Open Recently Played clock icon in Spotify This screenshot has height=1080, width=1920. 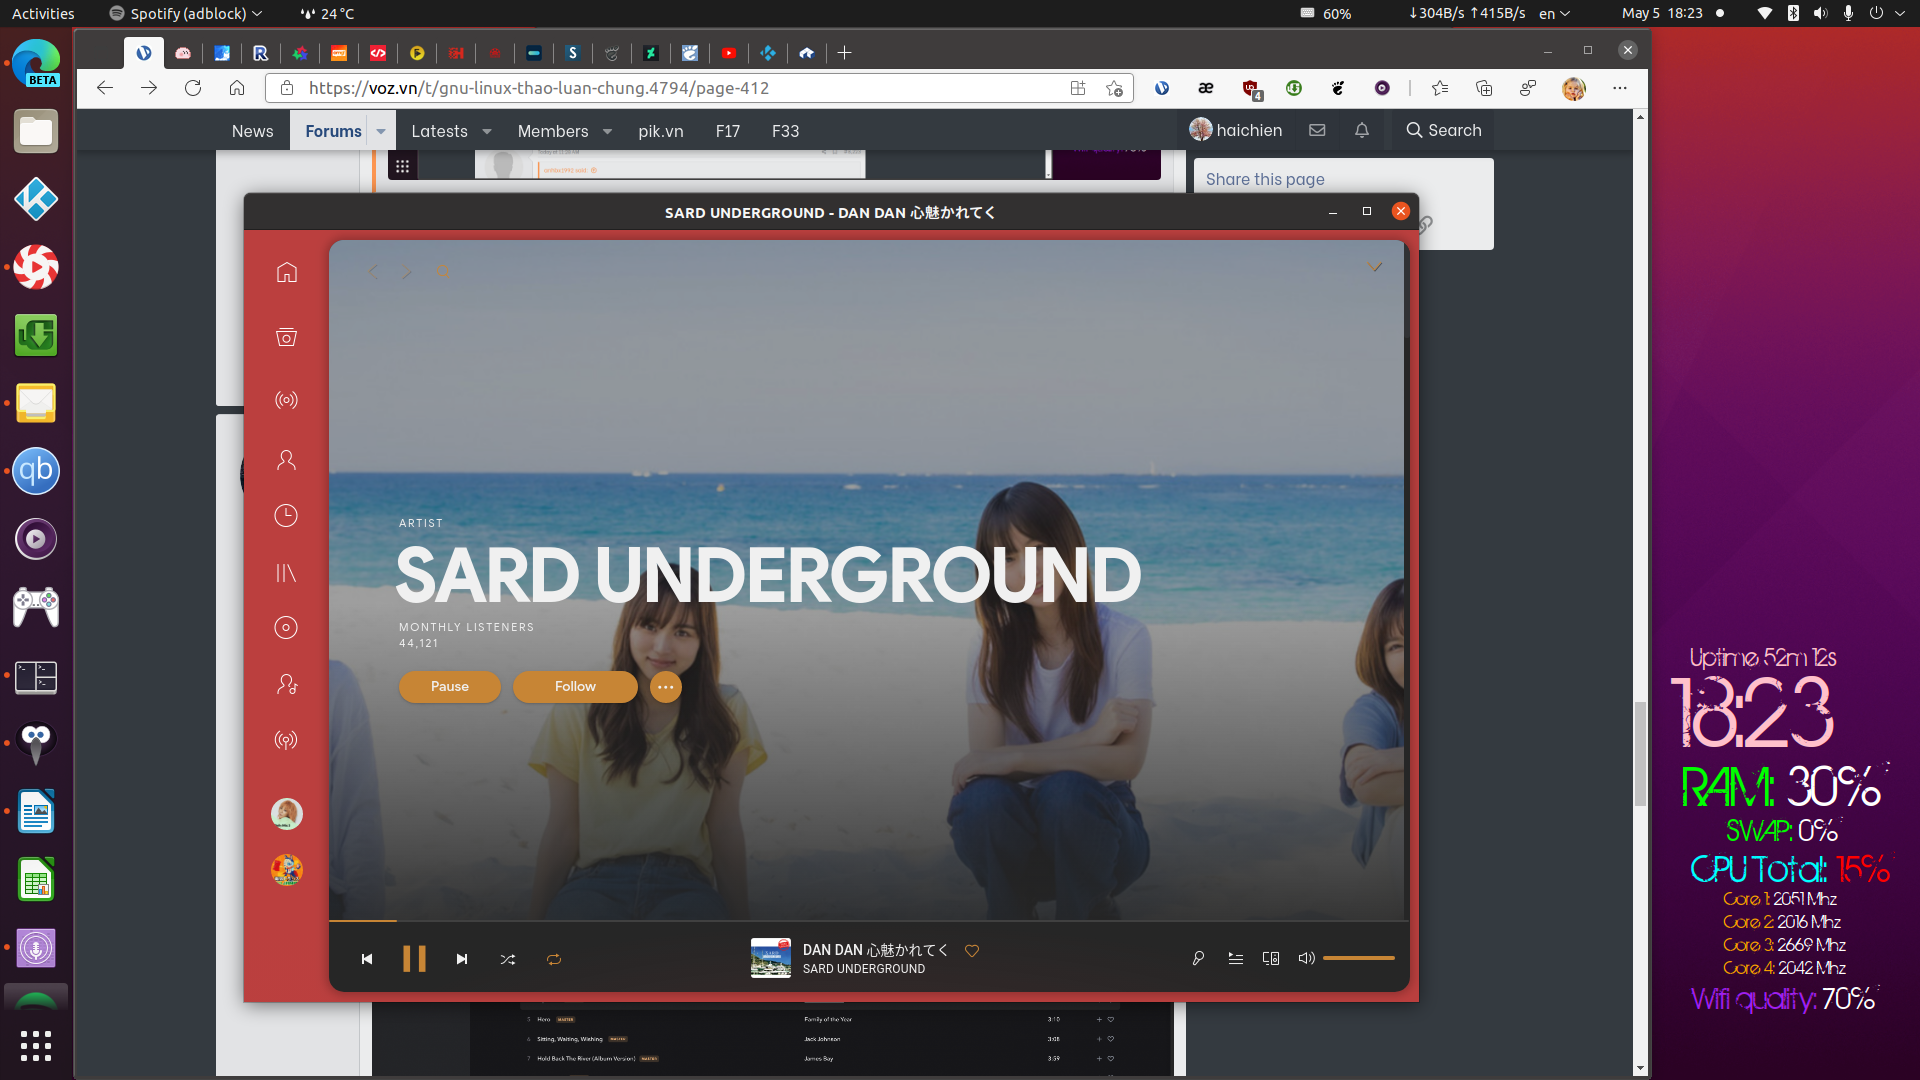pyautogui.click(x=286, y=516)
